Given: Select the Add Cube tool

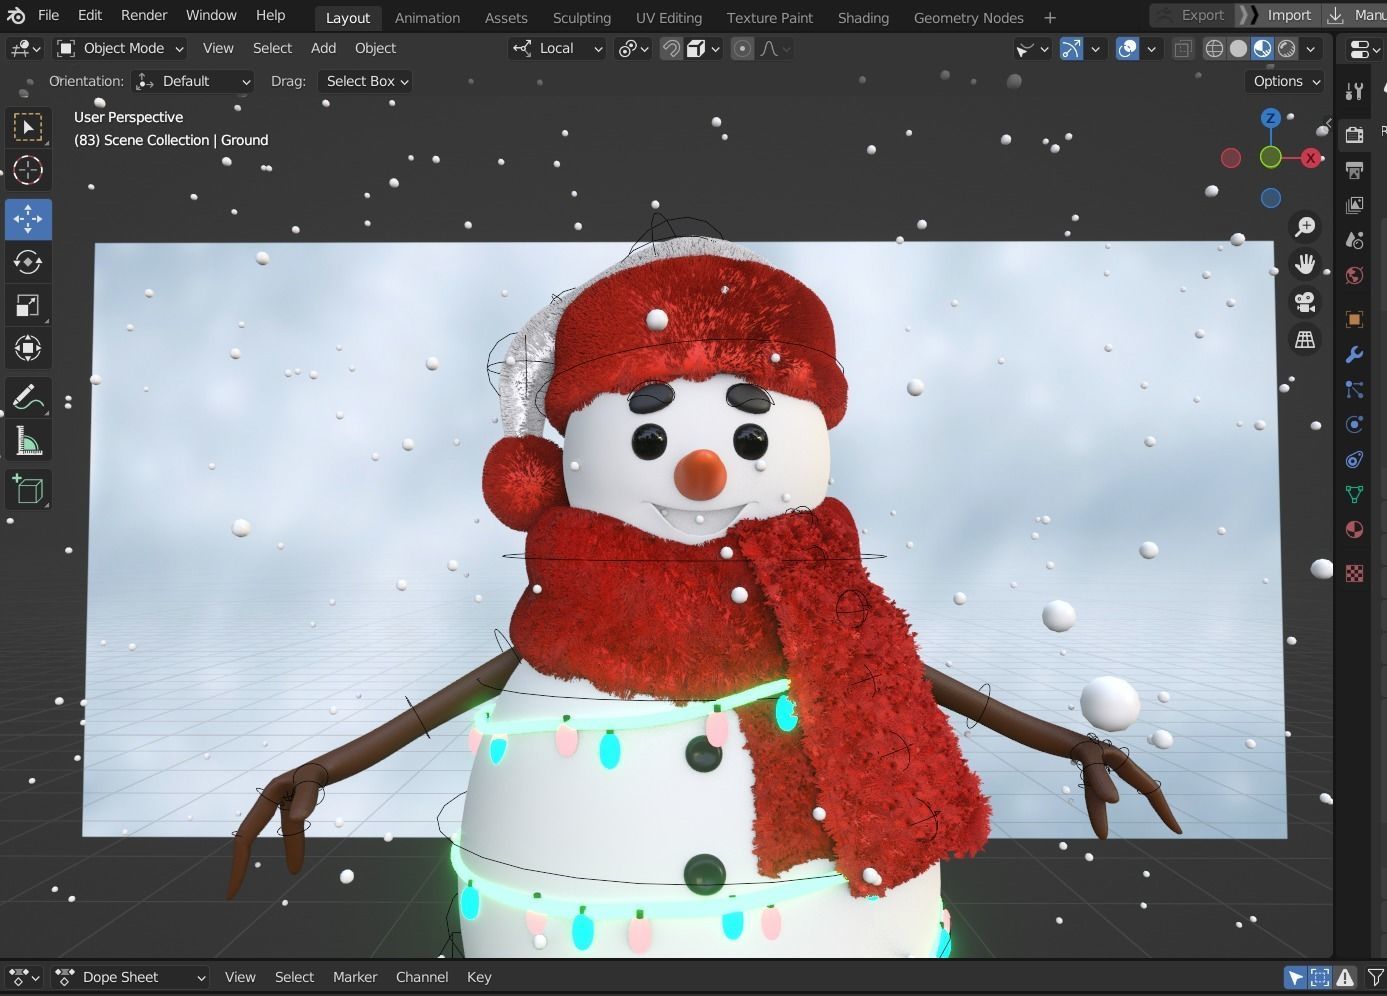Looking at the screenshot, I should (28, 490).
